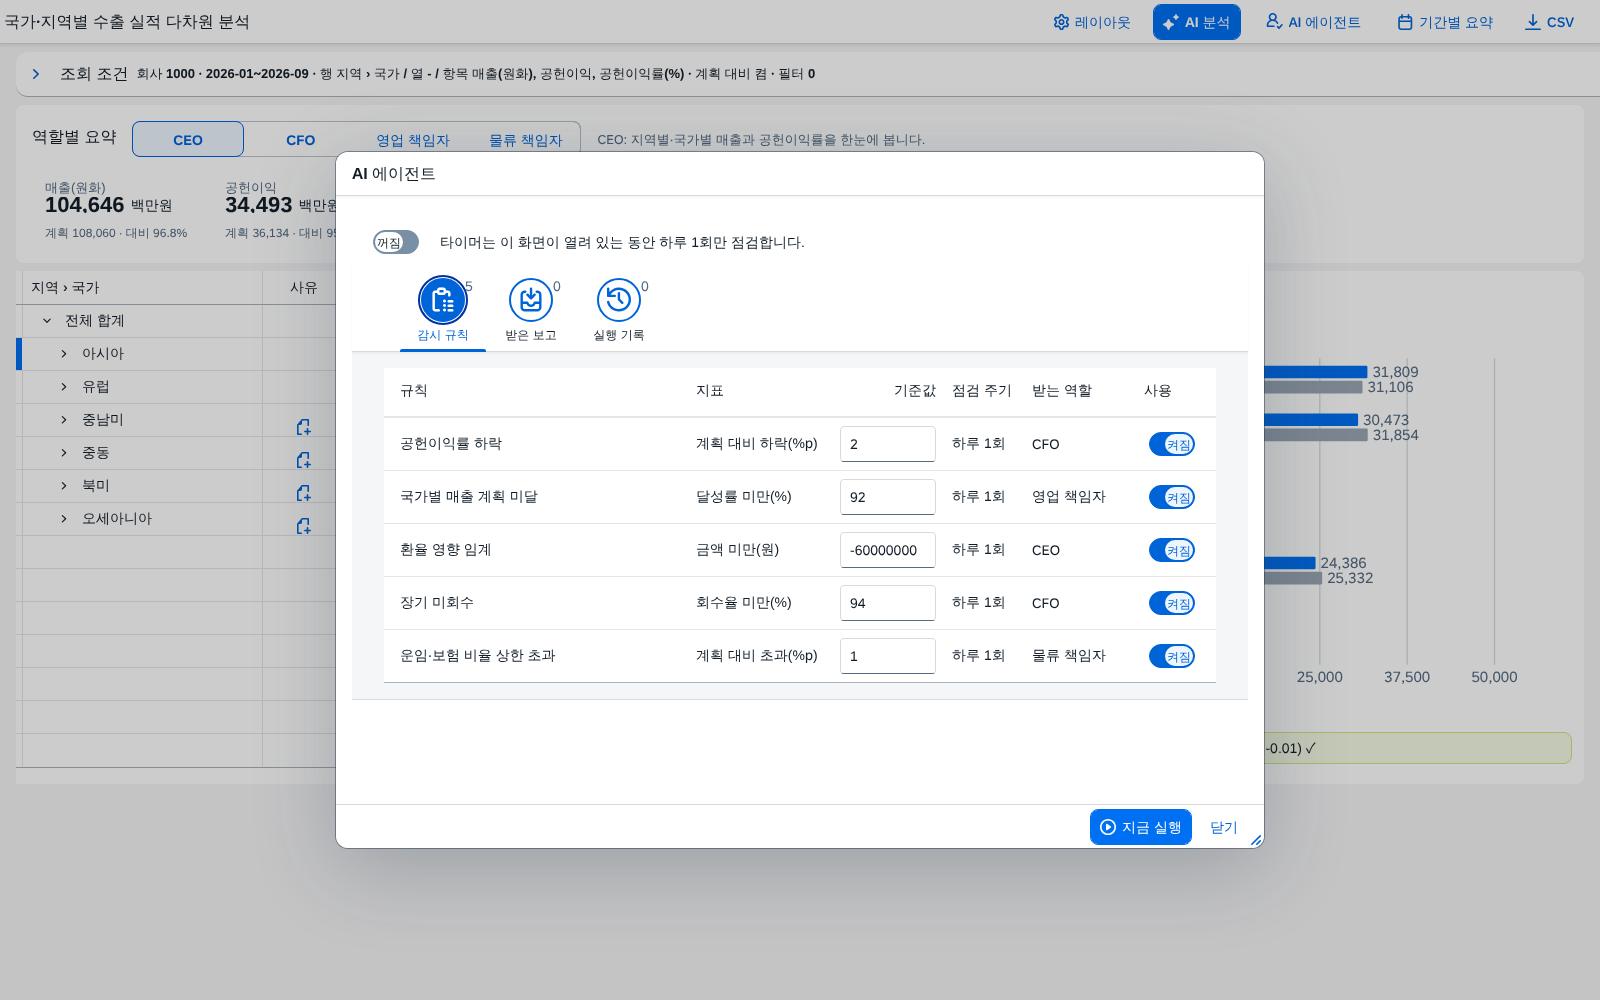Click the reason note icon for 중동
The height and width of the screenshot is (1000, 1600).
(x=303, y=460)
